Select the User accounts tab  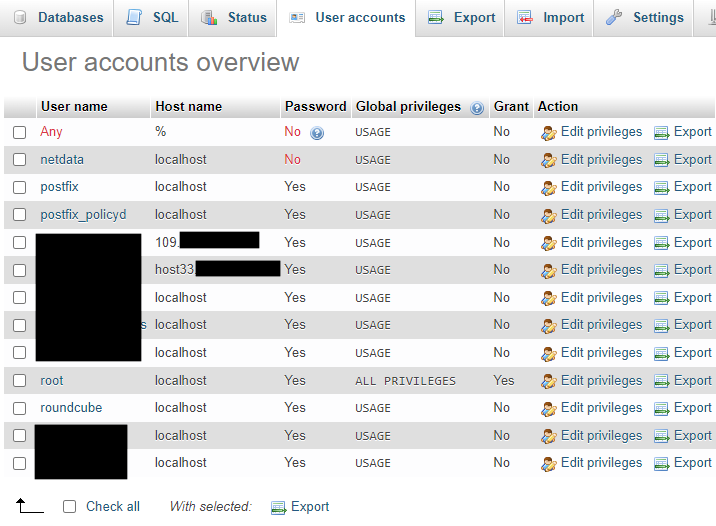click(346, 18)
